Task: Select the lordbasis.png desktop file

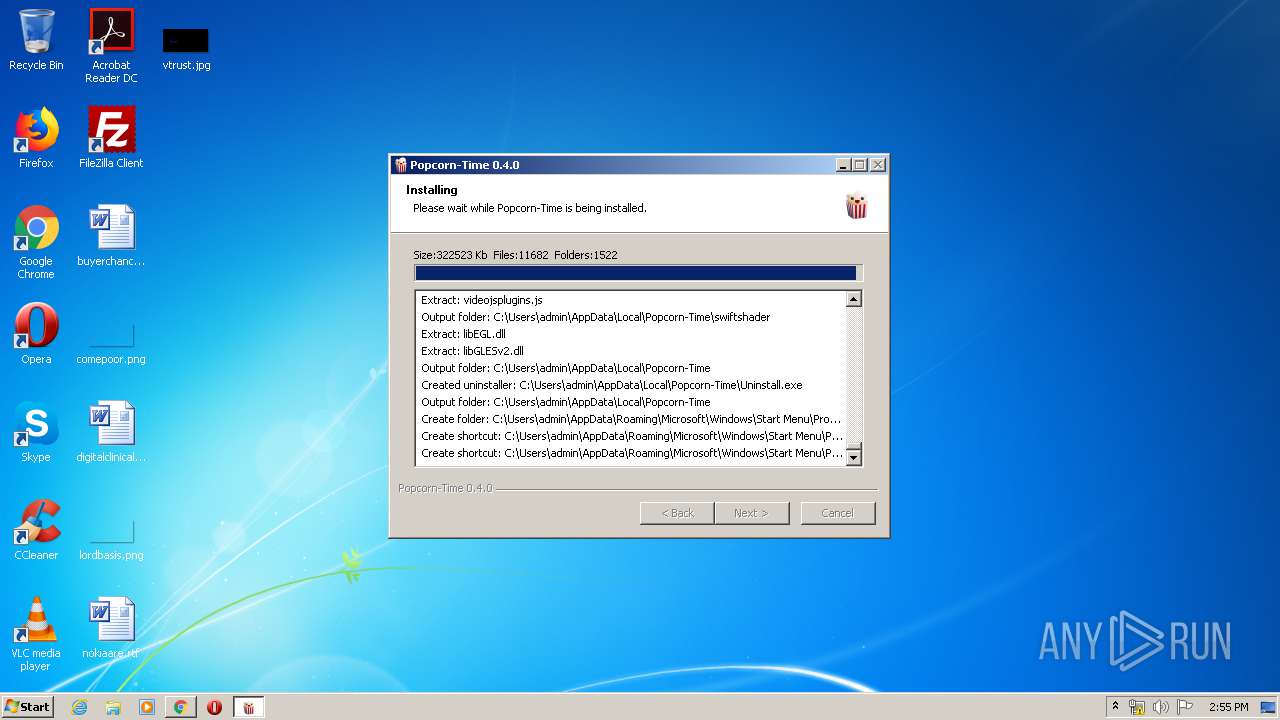Action: click(111, 538)
